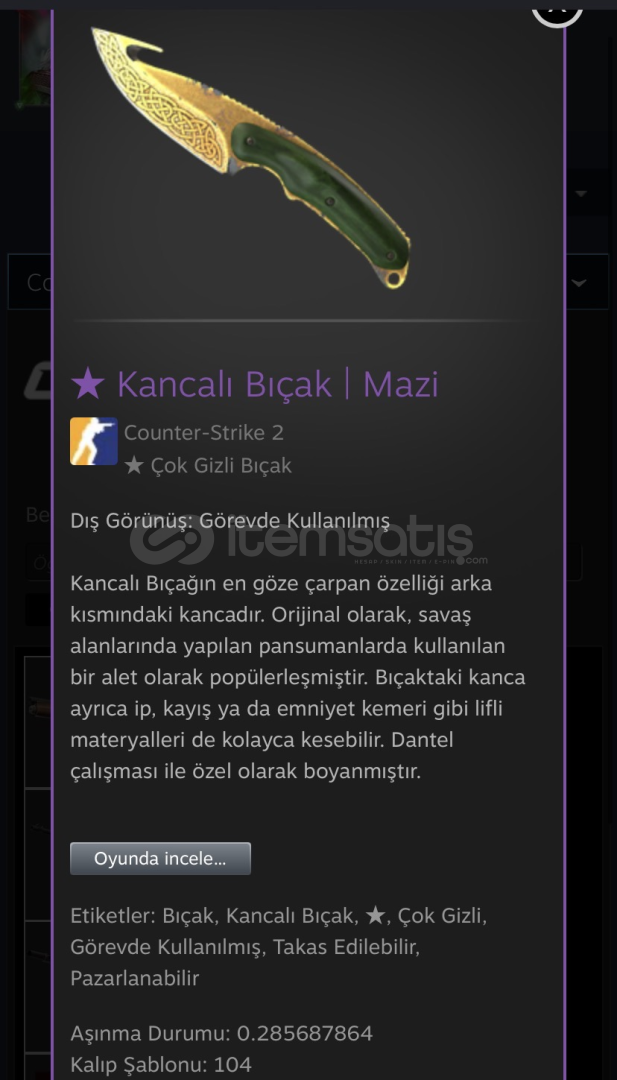Click the itemsatış watermark logo
The width and height of the screenshot is (617, 1080).
302,541
